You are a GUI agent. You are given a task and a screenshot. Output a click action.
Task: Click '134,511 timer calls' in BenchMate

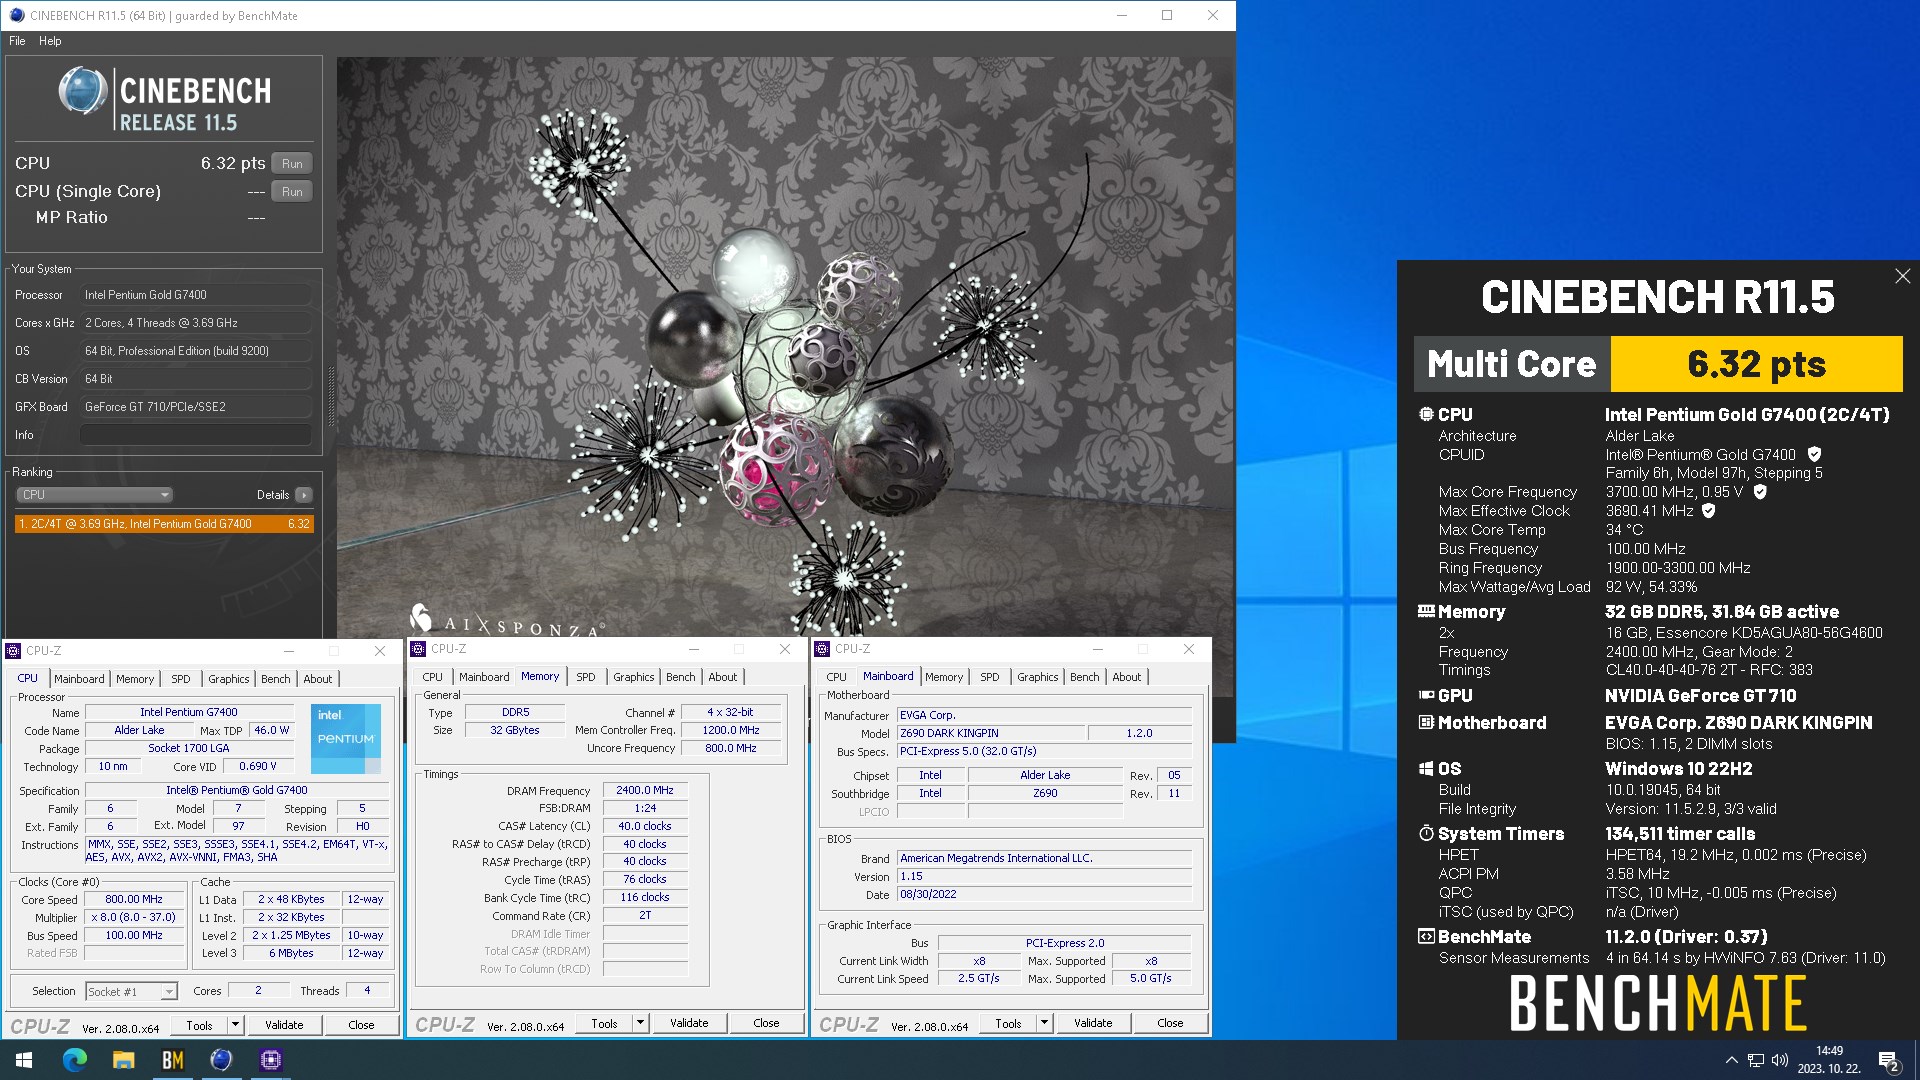(x=1680, y=834)
